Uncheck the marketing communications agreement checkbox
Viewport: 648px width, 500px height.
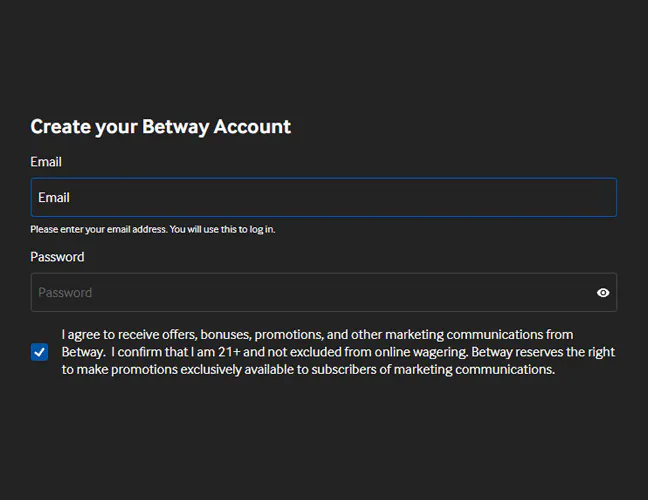[x=39, y=352]
